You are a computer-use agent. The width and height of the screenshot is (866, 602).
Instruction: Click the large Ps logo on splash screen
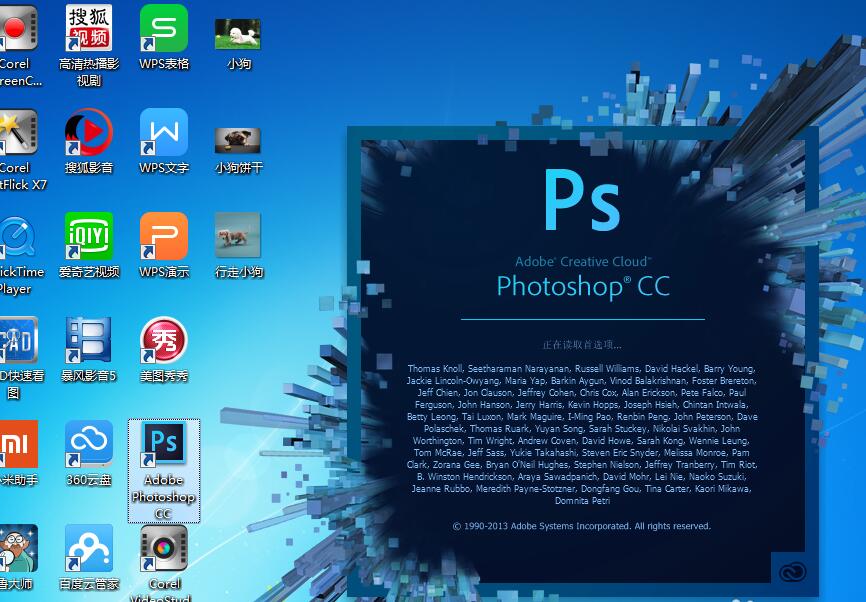point(582,200)
